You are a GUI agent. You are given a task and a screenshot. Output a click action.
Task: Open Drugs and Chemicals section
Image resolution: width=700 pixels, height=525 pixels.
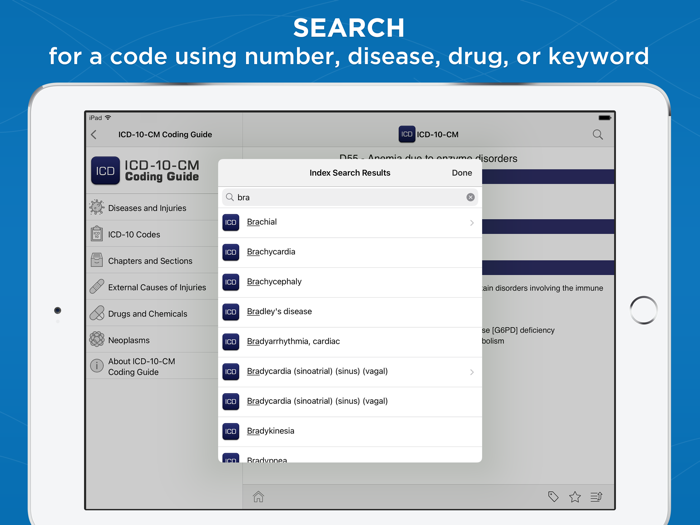[x=152, y=313]
